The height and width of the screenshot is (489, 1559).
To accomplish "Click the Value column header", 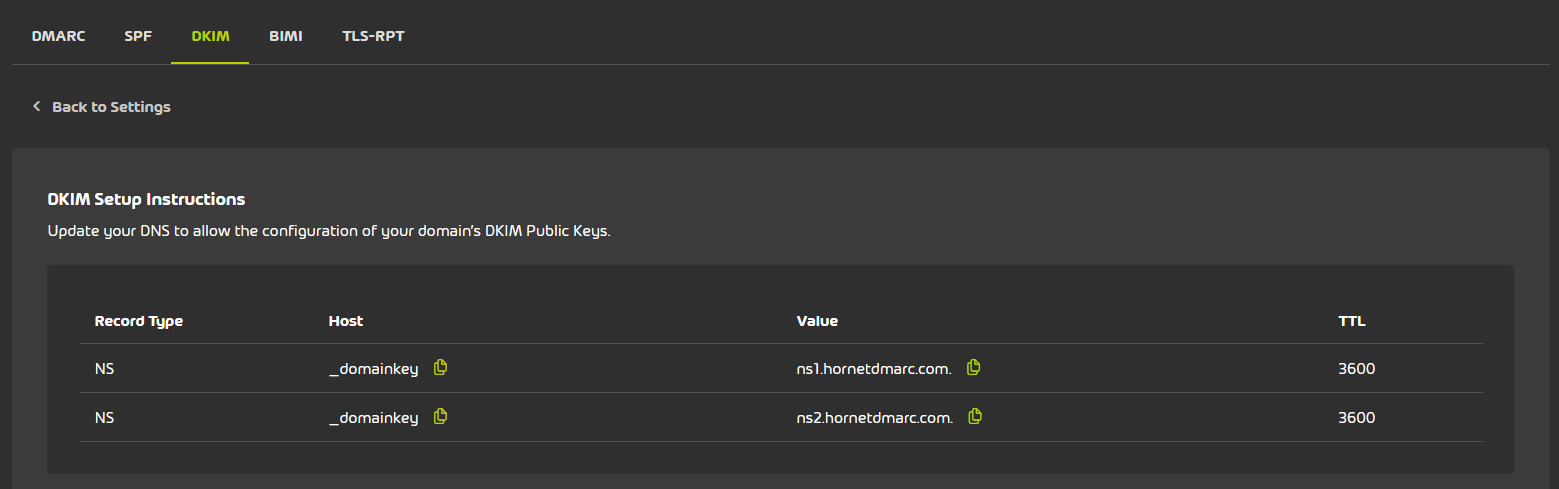I will (x=817, y=322).
